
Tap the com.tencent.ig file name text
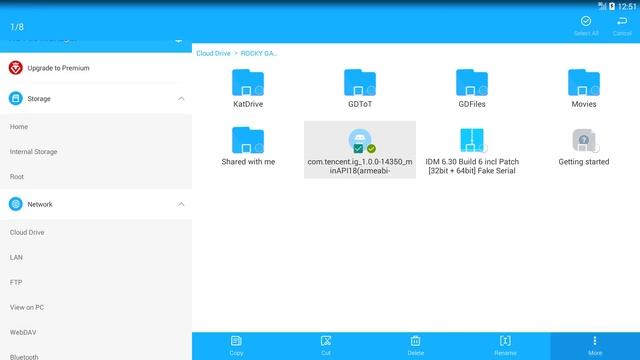360,166
